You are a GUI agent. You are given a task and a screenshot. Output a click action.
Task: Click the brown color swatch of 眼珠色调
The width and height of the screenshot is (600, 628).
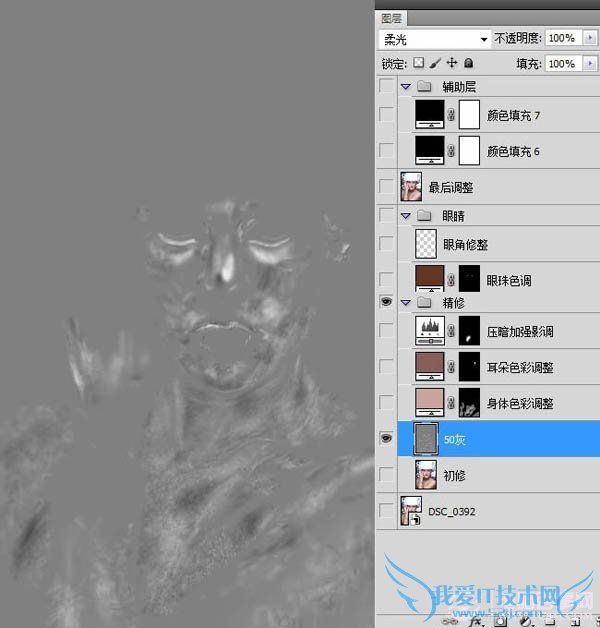point(430,279)
